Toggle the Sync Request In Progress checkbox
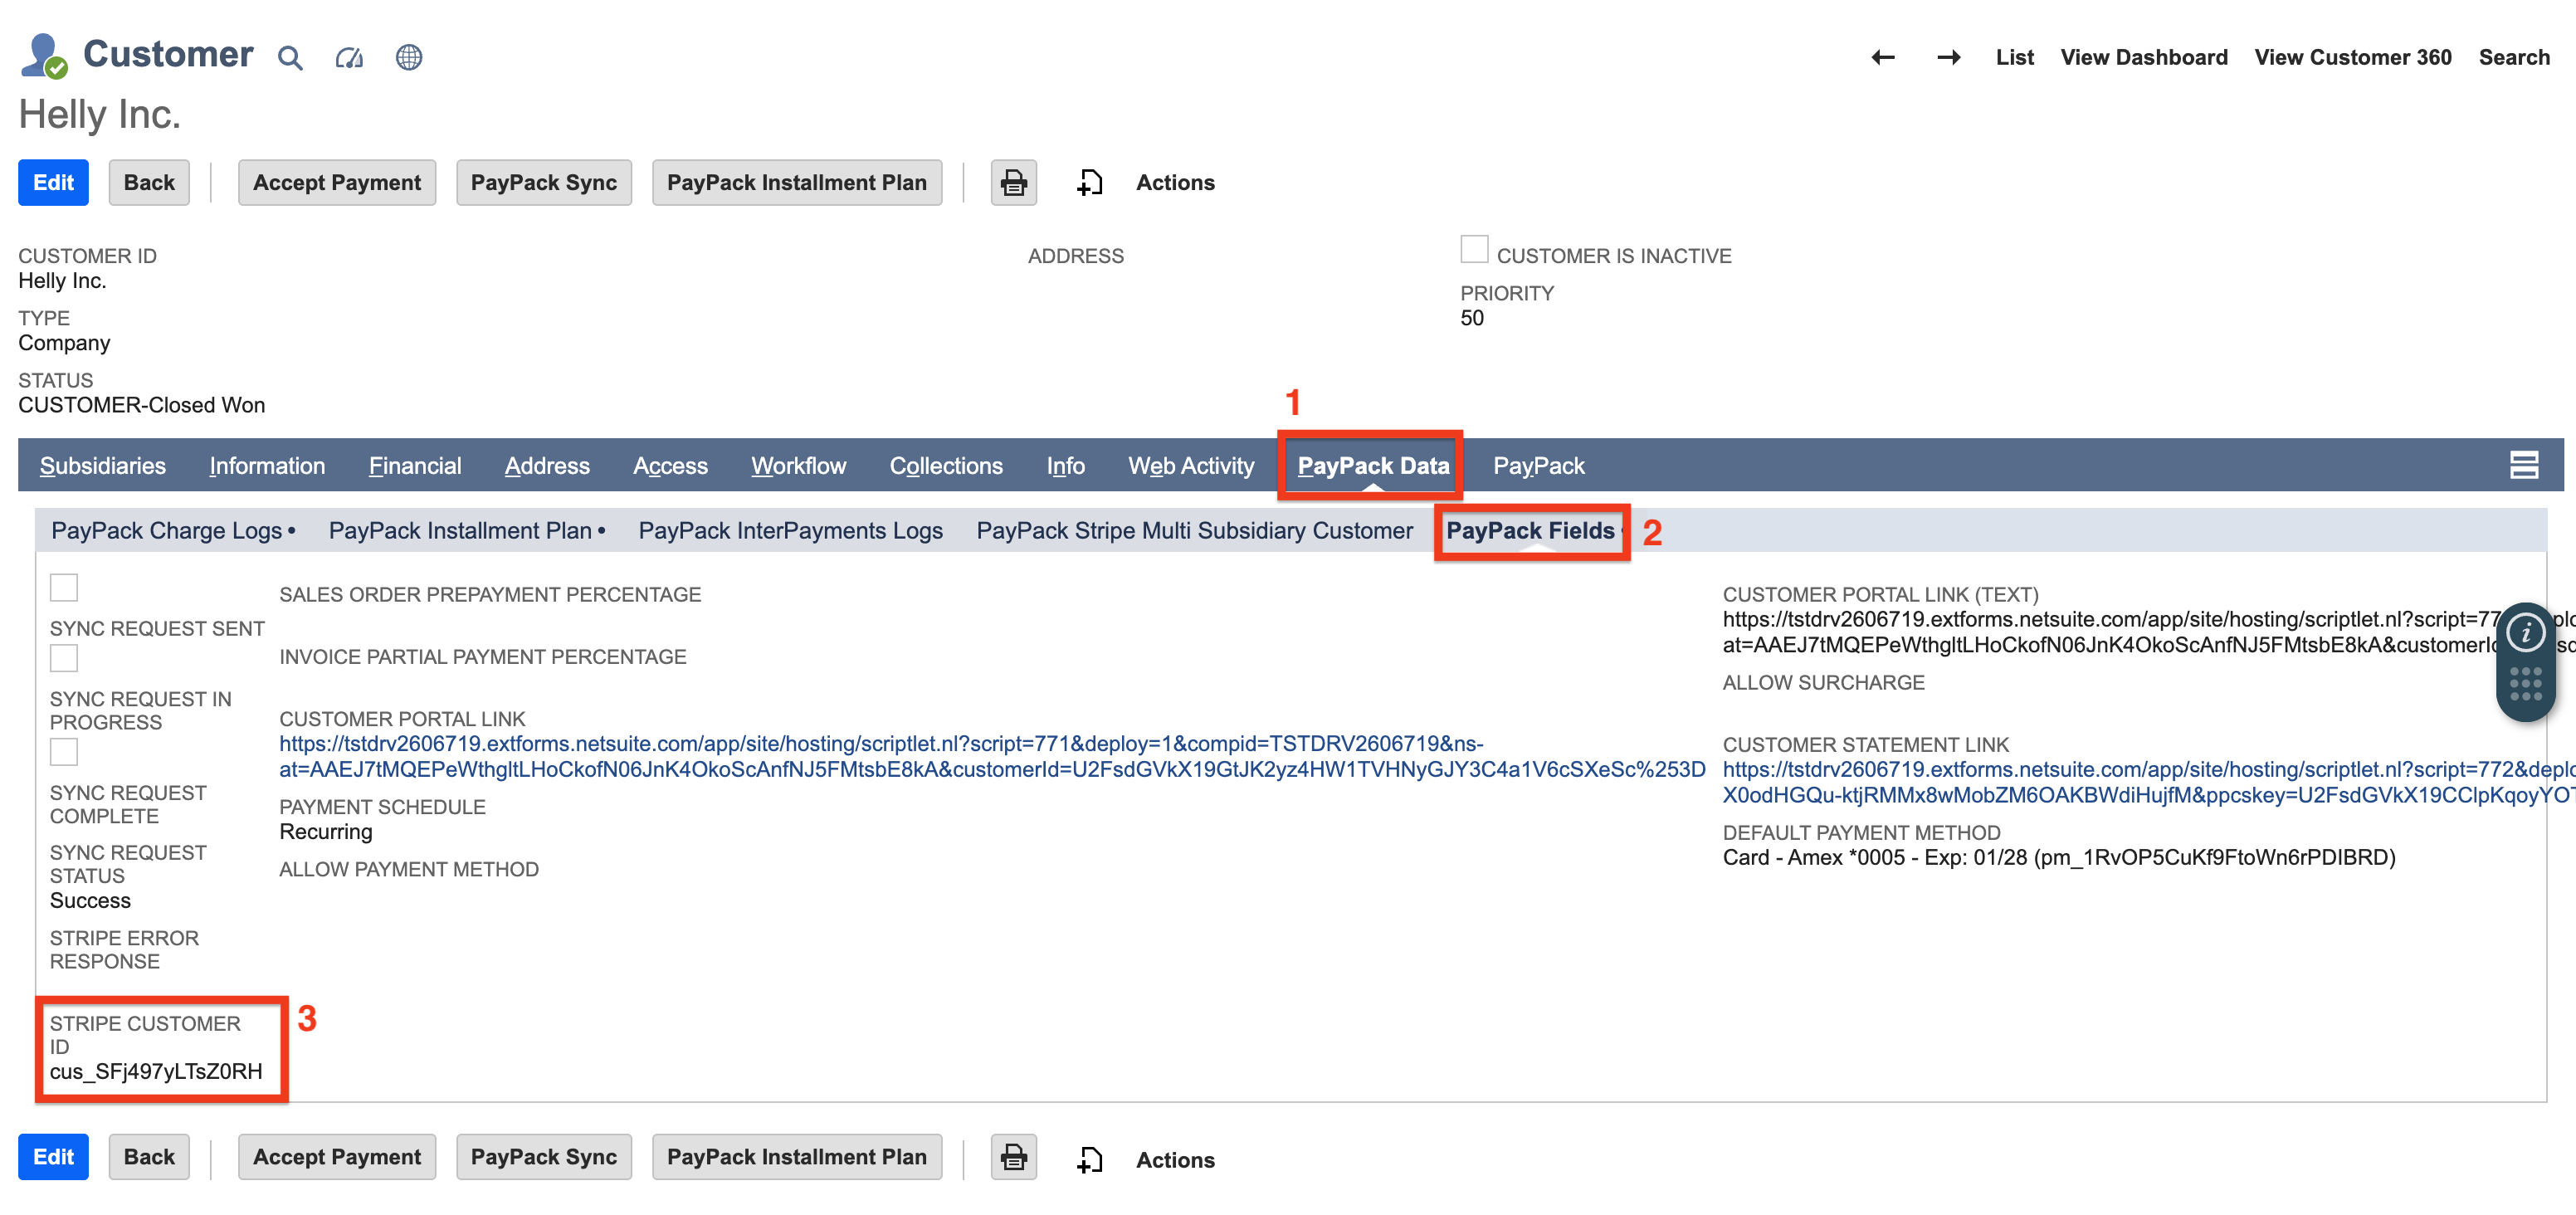Image resolution: width=2576 pixels, height=1215 pixels. (x=64, y=658)
